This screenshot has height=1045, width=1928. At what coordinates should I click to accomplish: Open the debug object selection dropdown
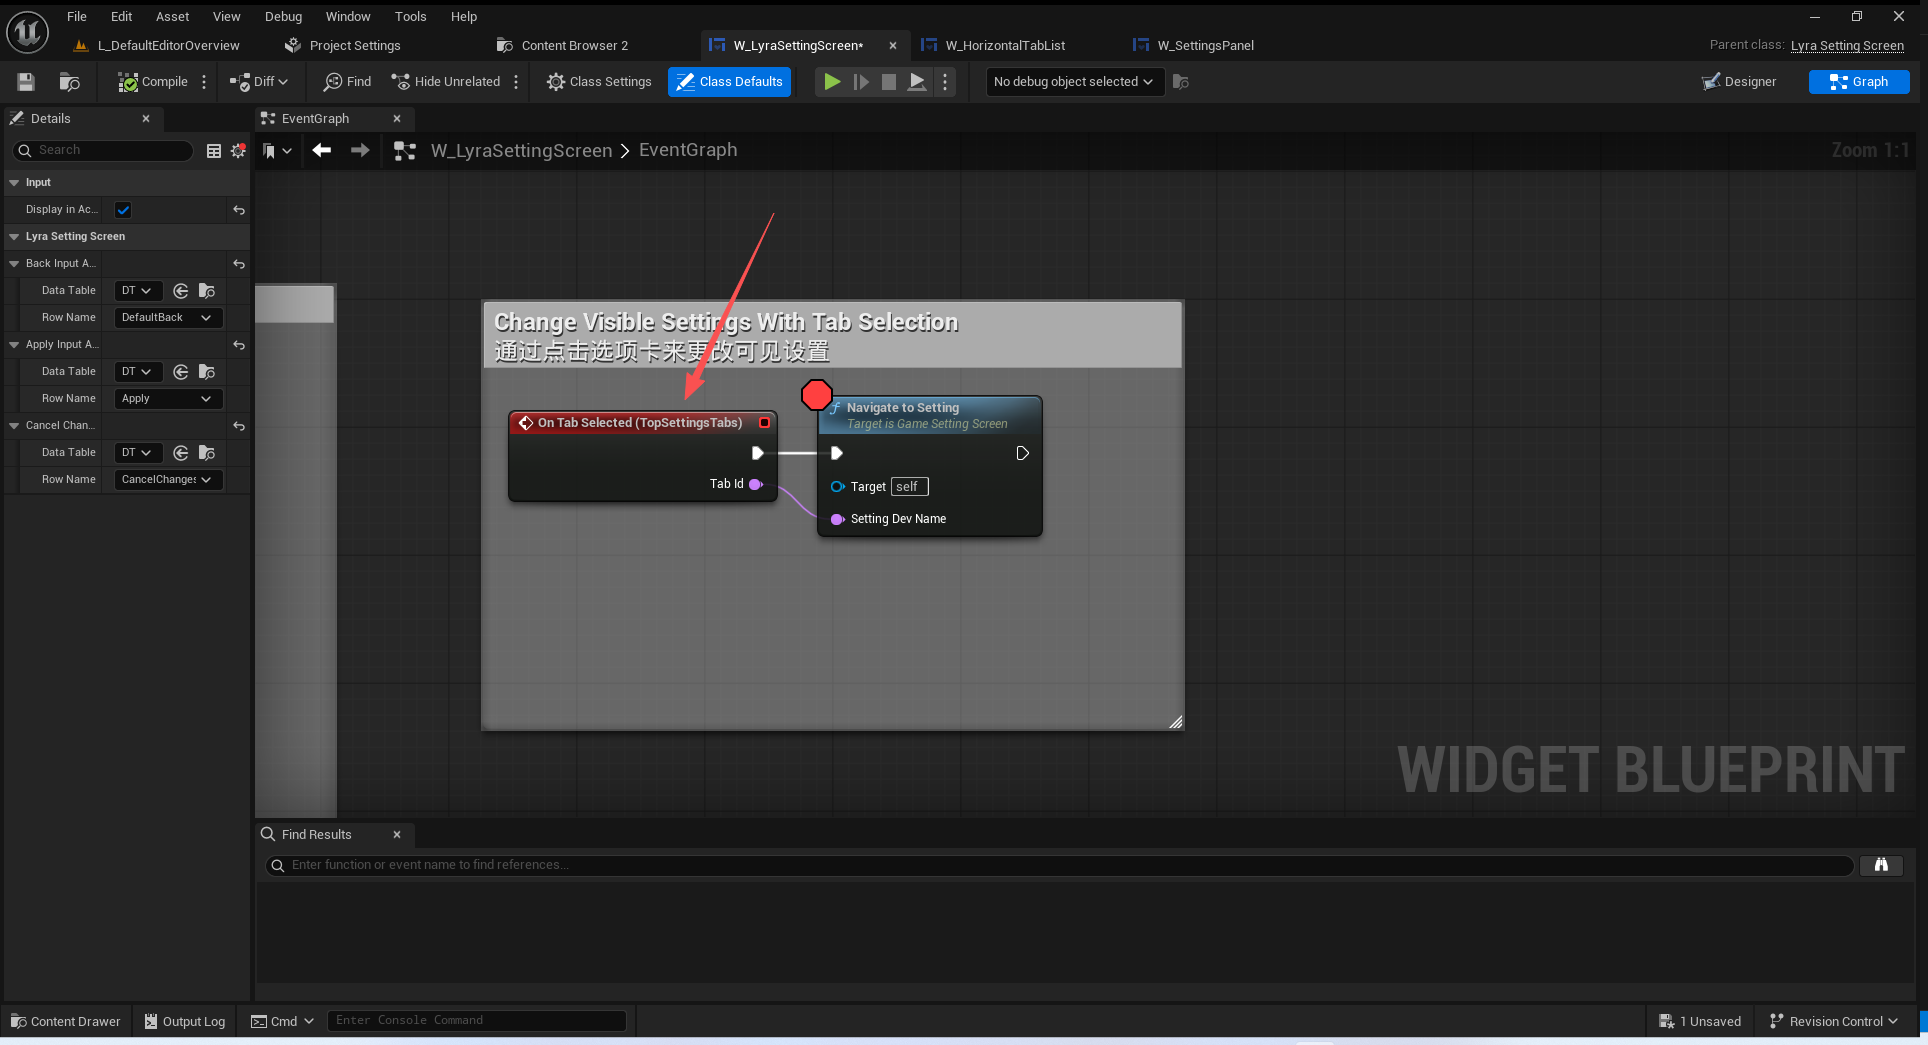pyautogui.click(x=1073, y=82)
